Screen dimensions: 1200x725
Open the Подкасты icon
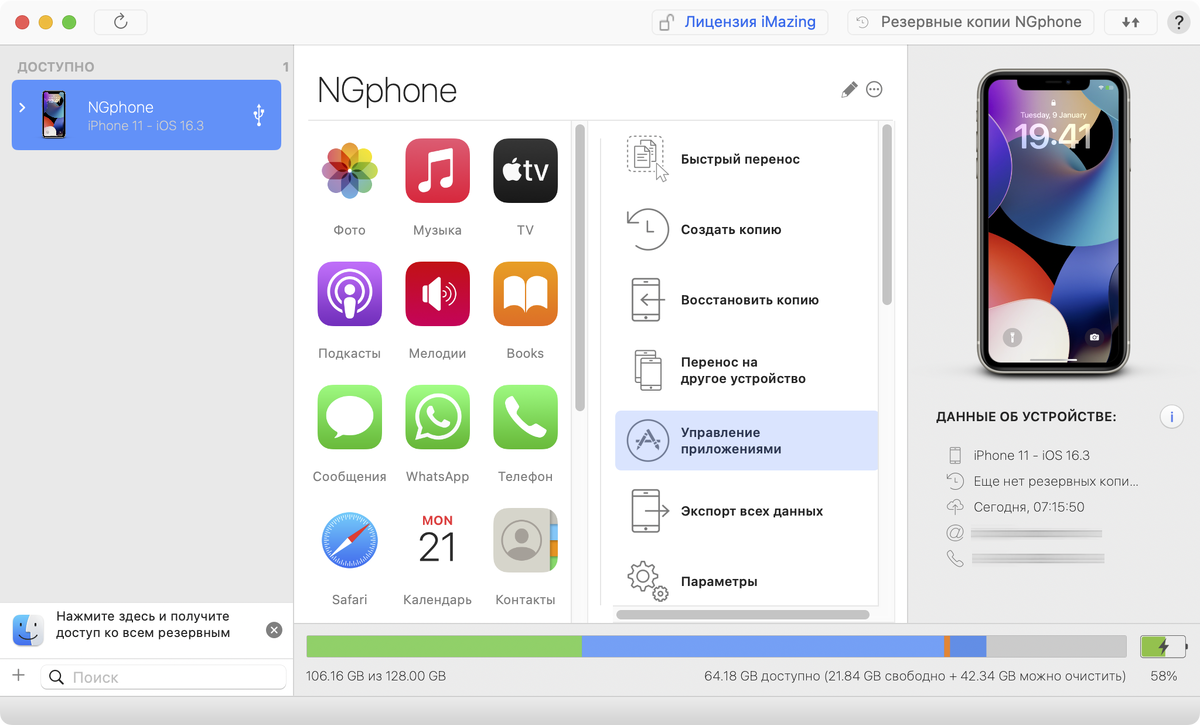[x=349, y=294]
